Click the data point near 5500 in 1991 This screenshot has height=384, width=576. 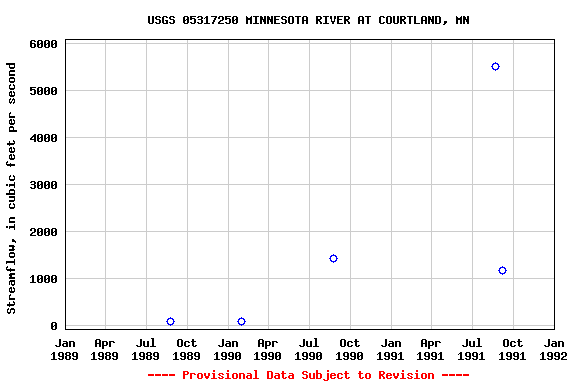point(495,67)
